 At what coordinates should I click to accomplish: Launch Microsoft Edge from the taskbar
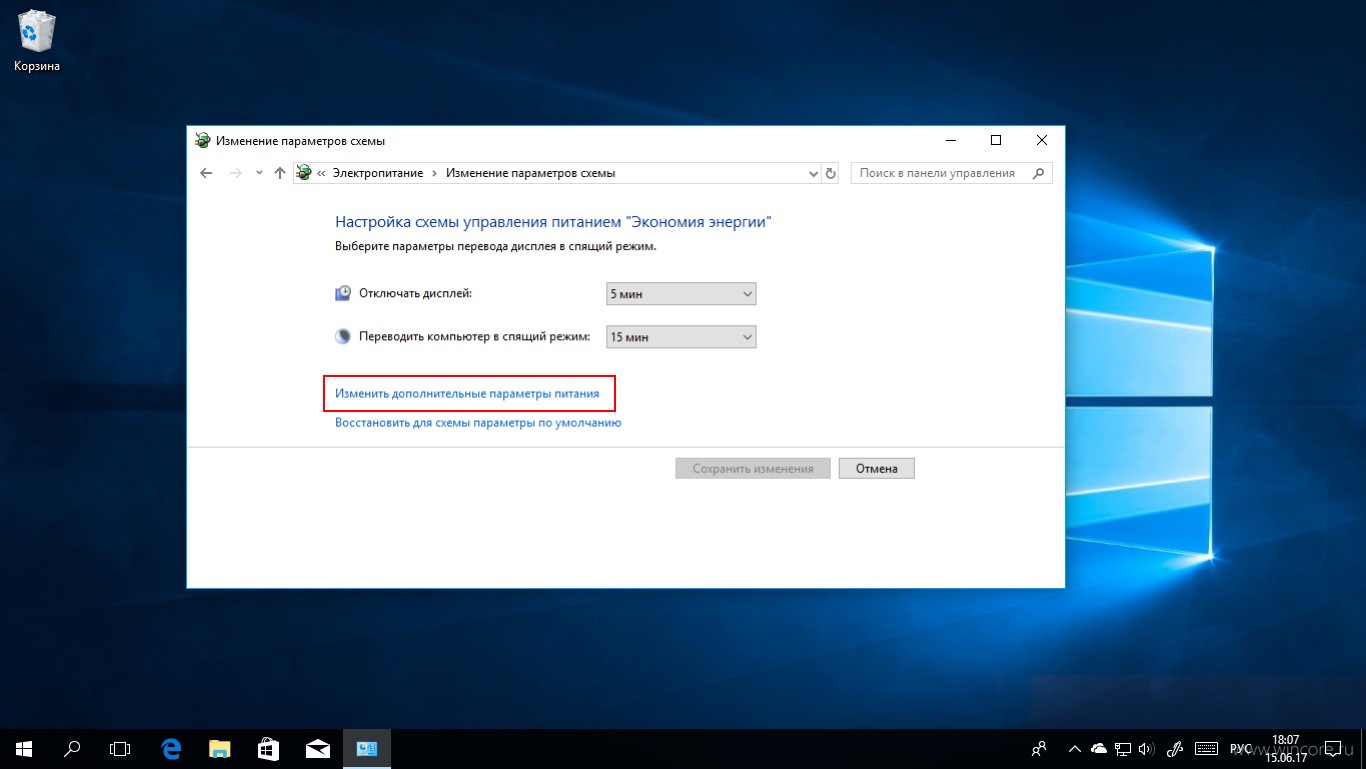171,748
